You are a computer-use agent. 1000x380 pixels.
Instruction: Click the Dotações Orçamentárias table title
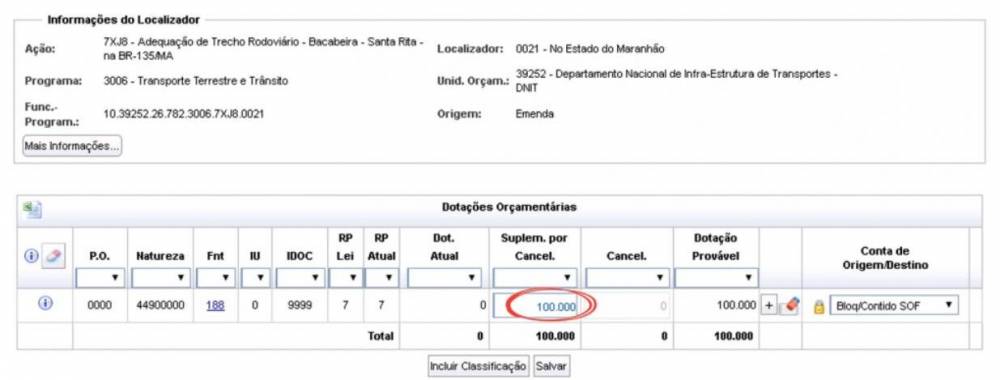509,207
